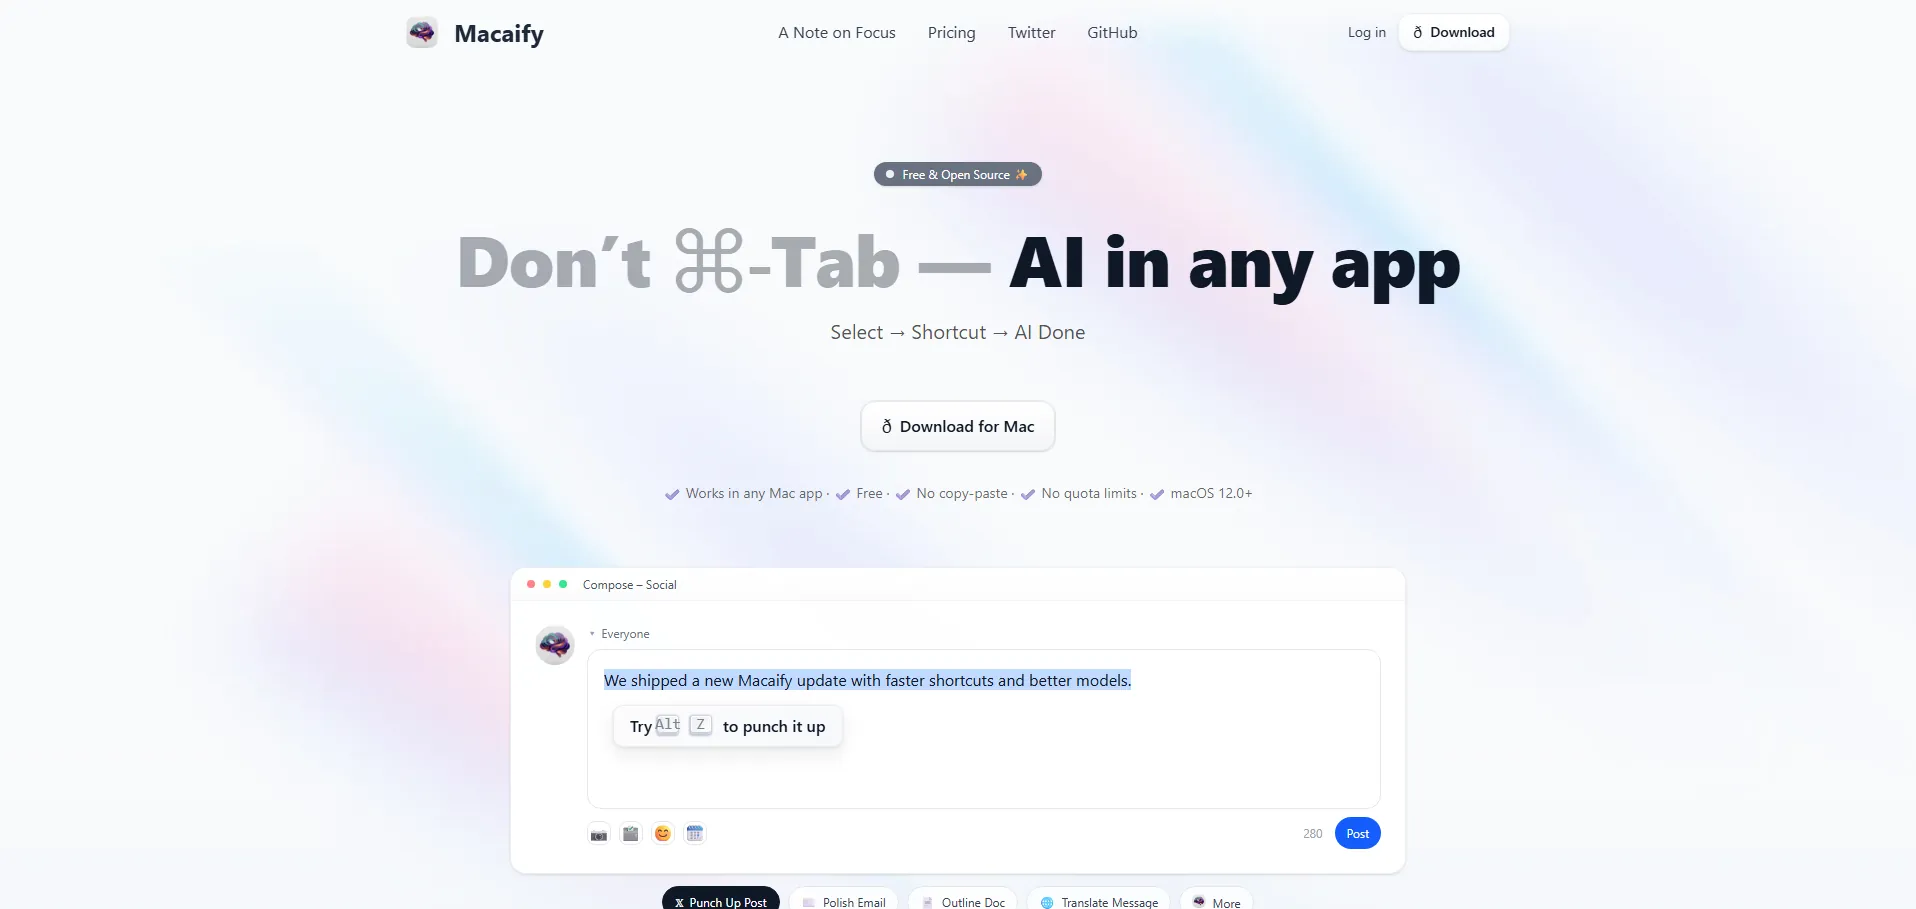This screenshot has height=909, width=1916.
Task: Click the blue Post button
Action: click(1358, 834)
